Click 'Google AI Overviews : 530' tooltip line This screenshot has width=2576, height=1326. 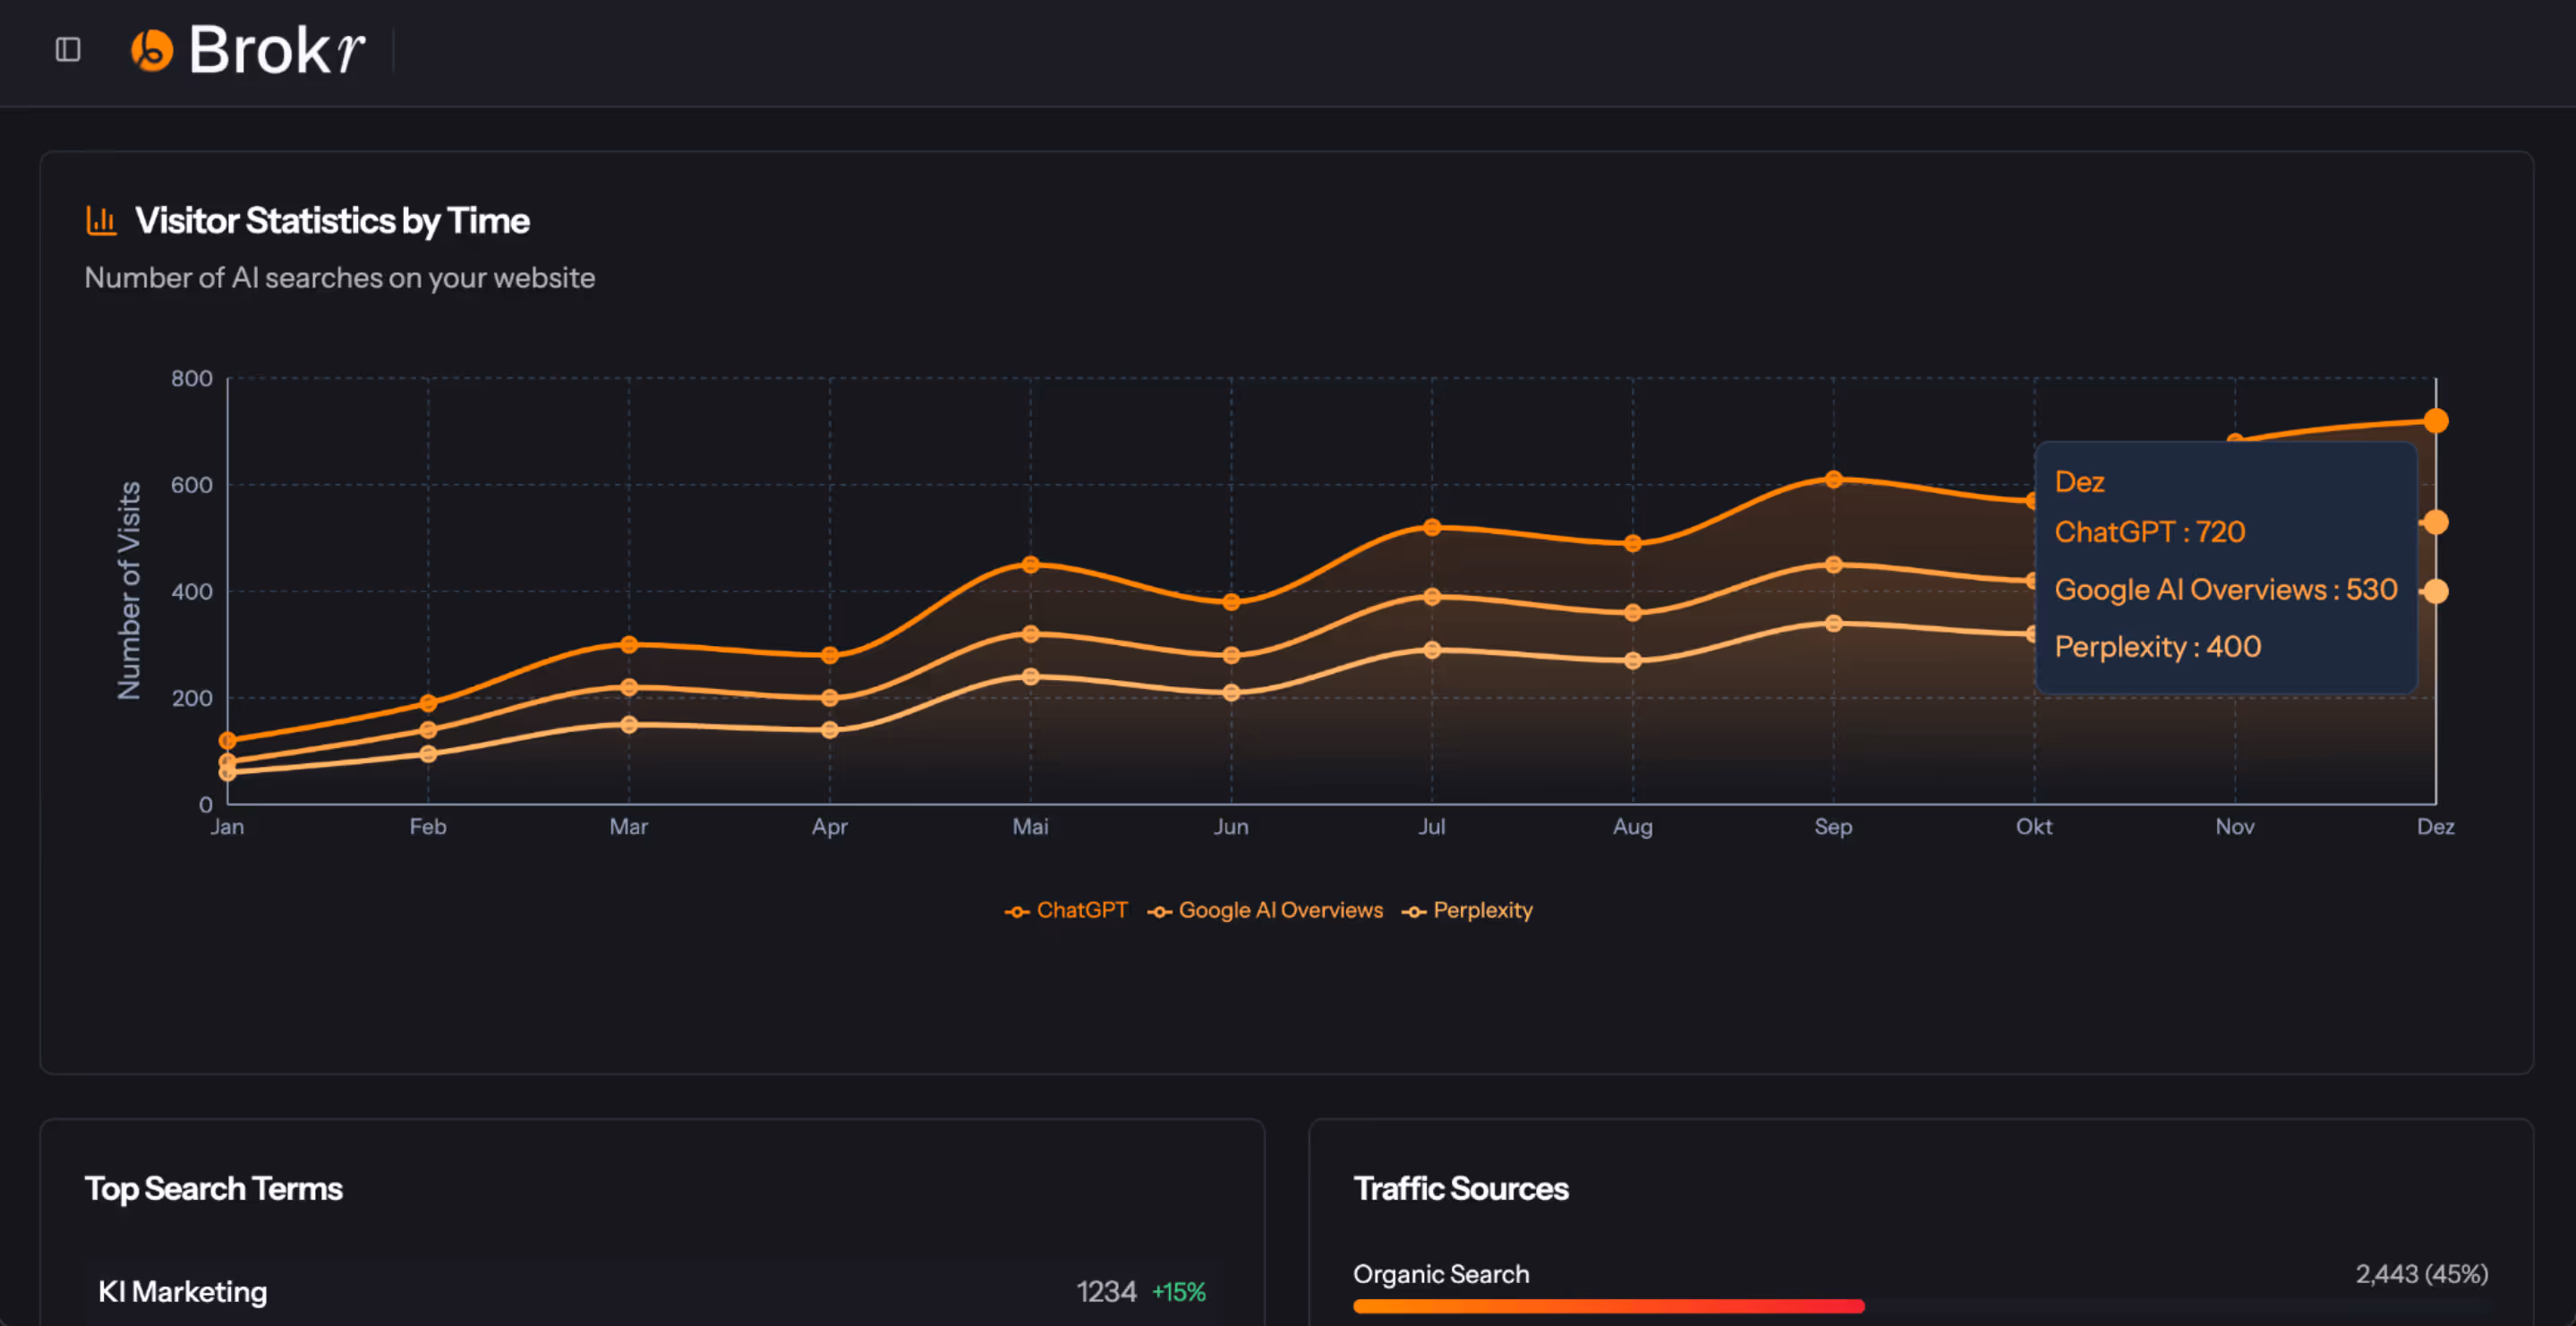coord(2226,589)
